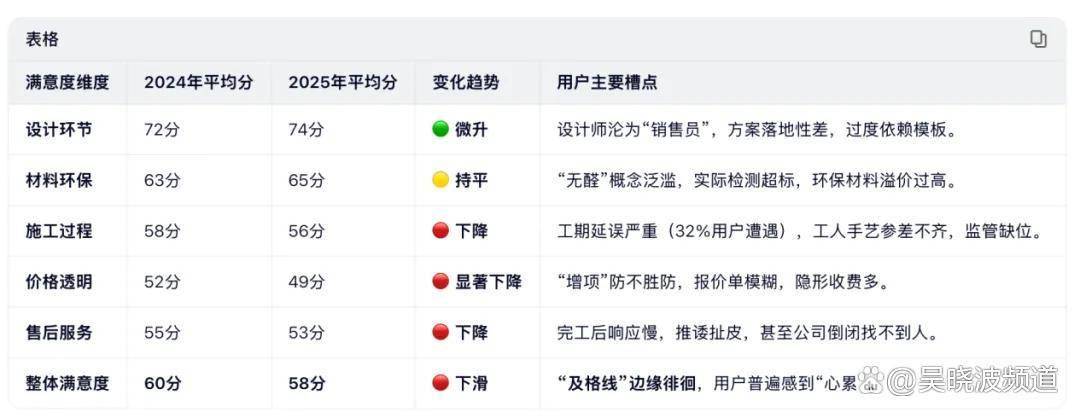Click the 49分 score cell
1080x418 pixels.
click(x=306, y=282)
